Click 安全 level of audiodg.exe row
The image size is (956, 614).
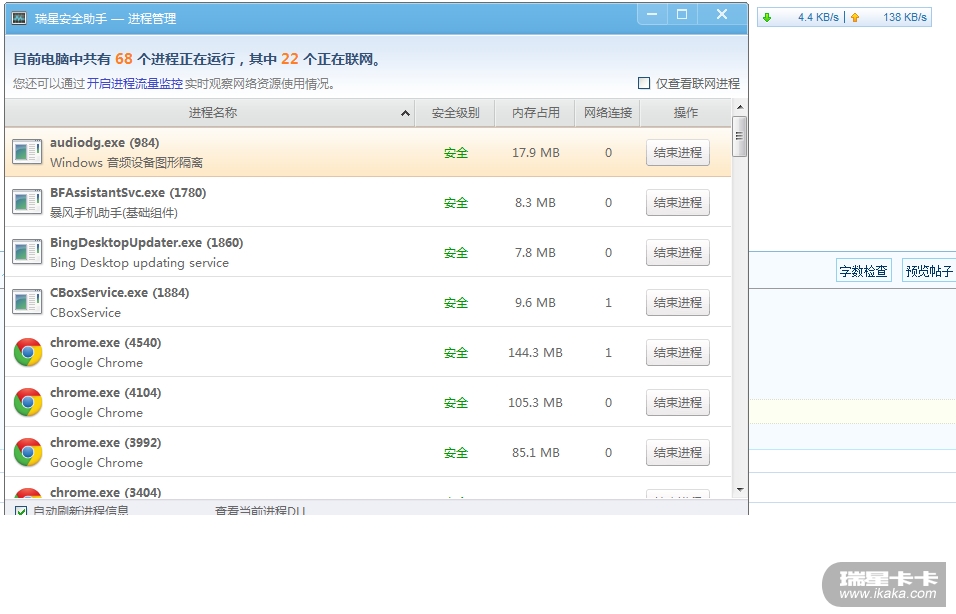click(455, 153)
